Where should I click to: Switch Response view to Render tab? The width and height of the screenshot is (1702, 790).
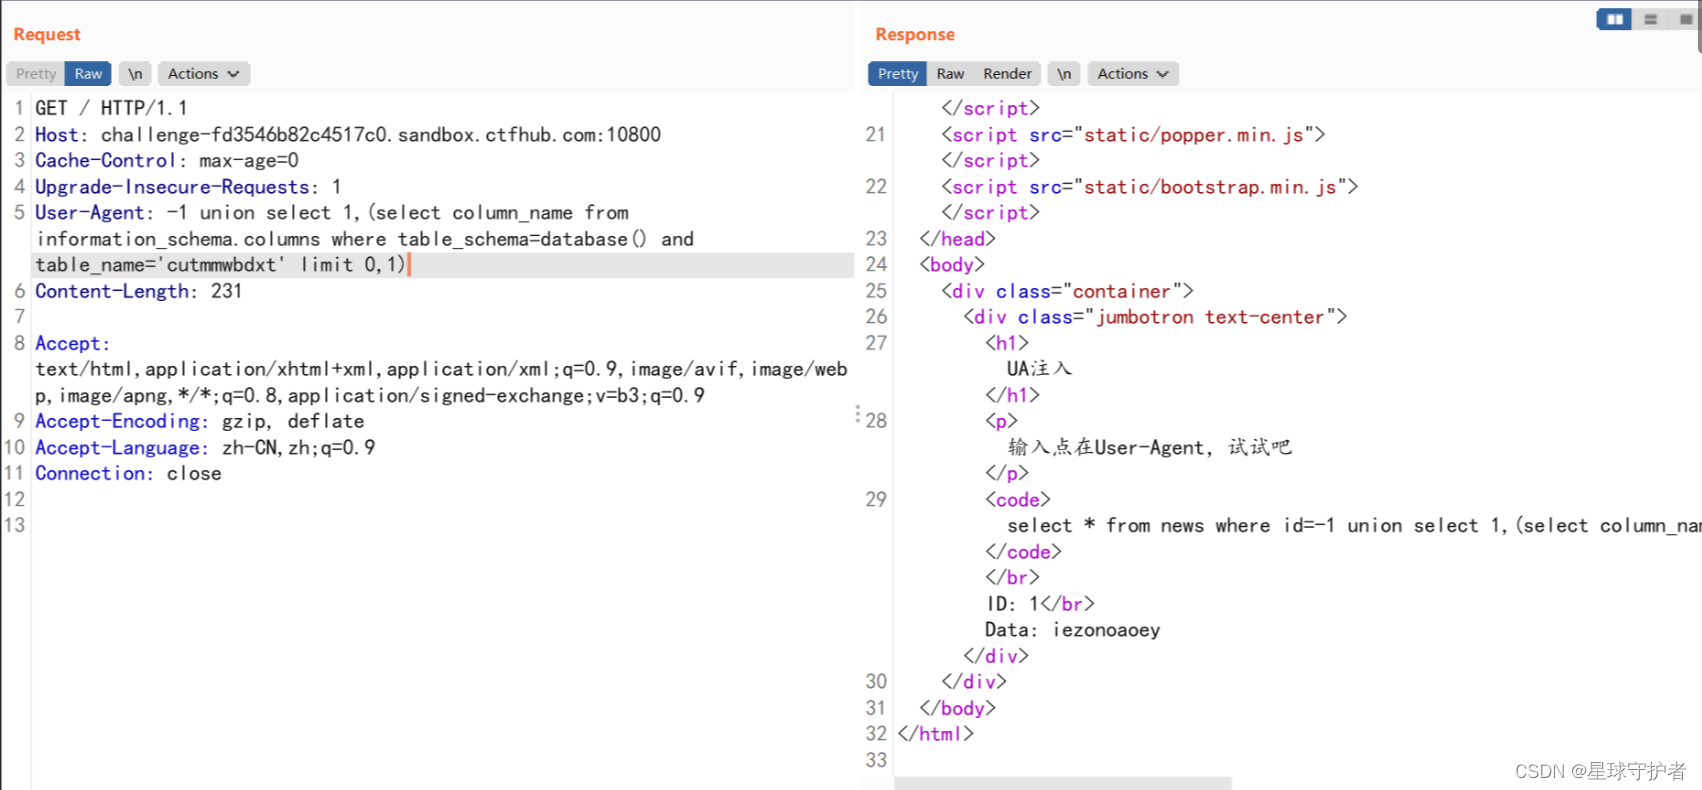click(1007, 74)
